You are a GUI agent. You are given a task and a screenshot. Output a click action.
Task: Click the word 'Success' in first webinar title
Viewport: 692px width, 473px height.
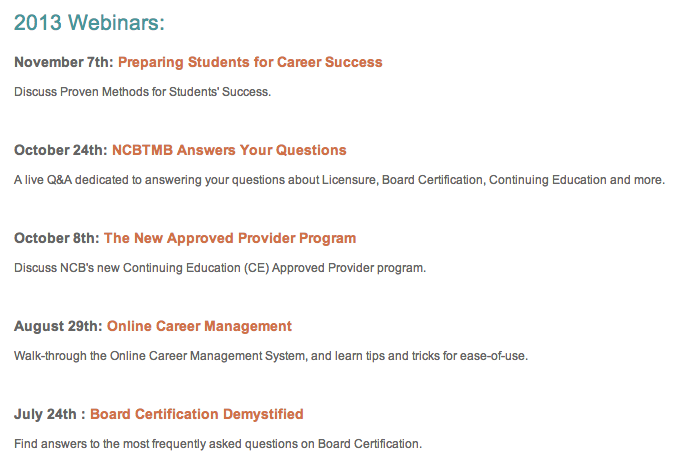point(354,62)
